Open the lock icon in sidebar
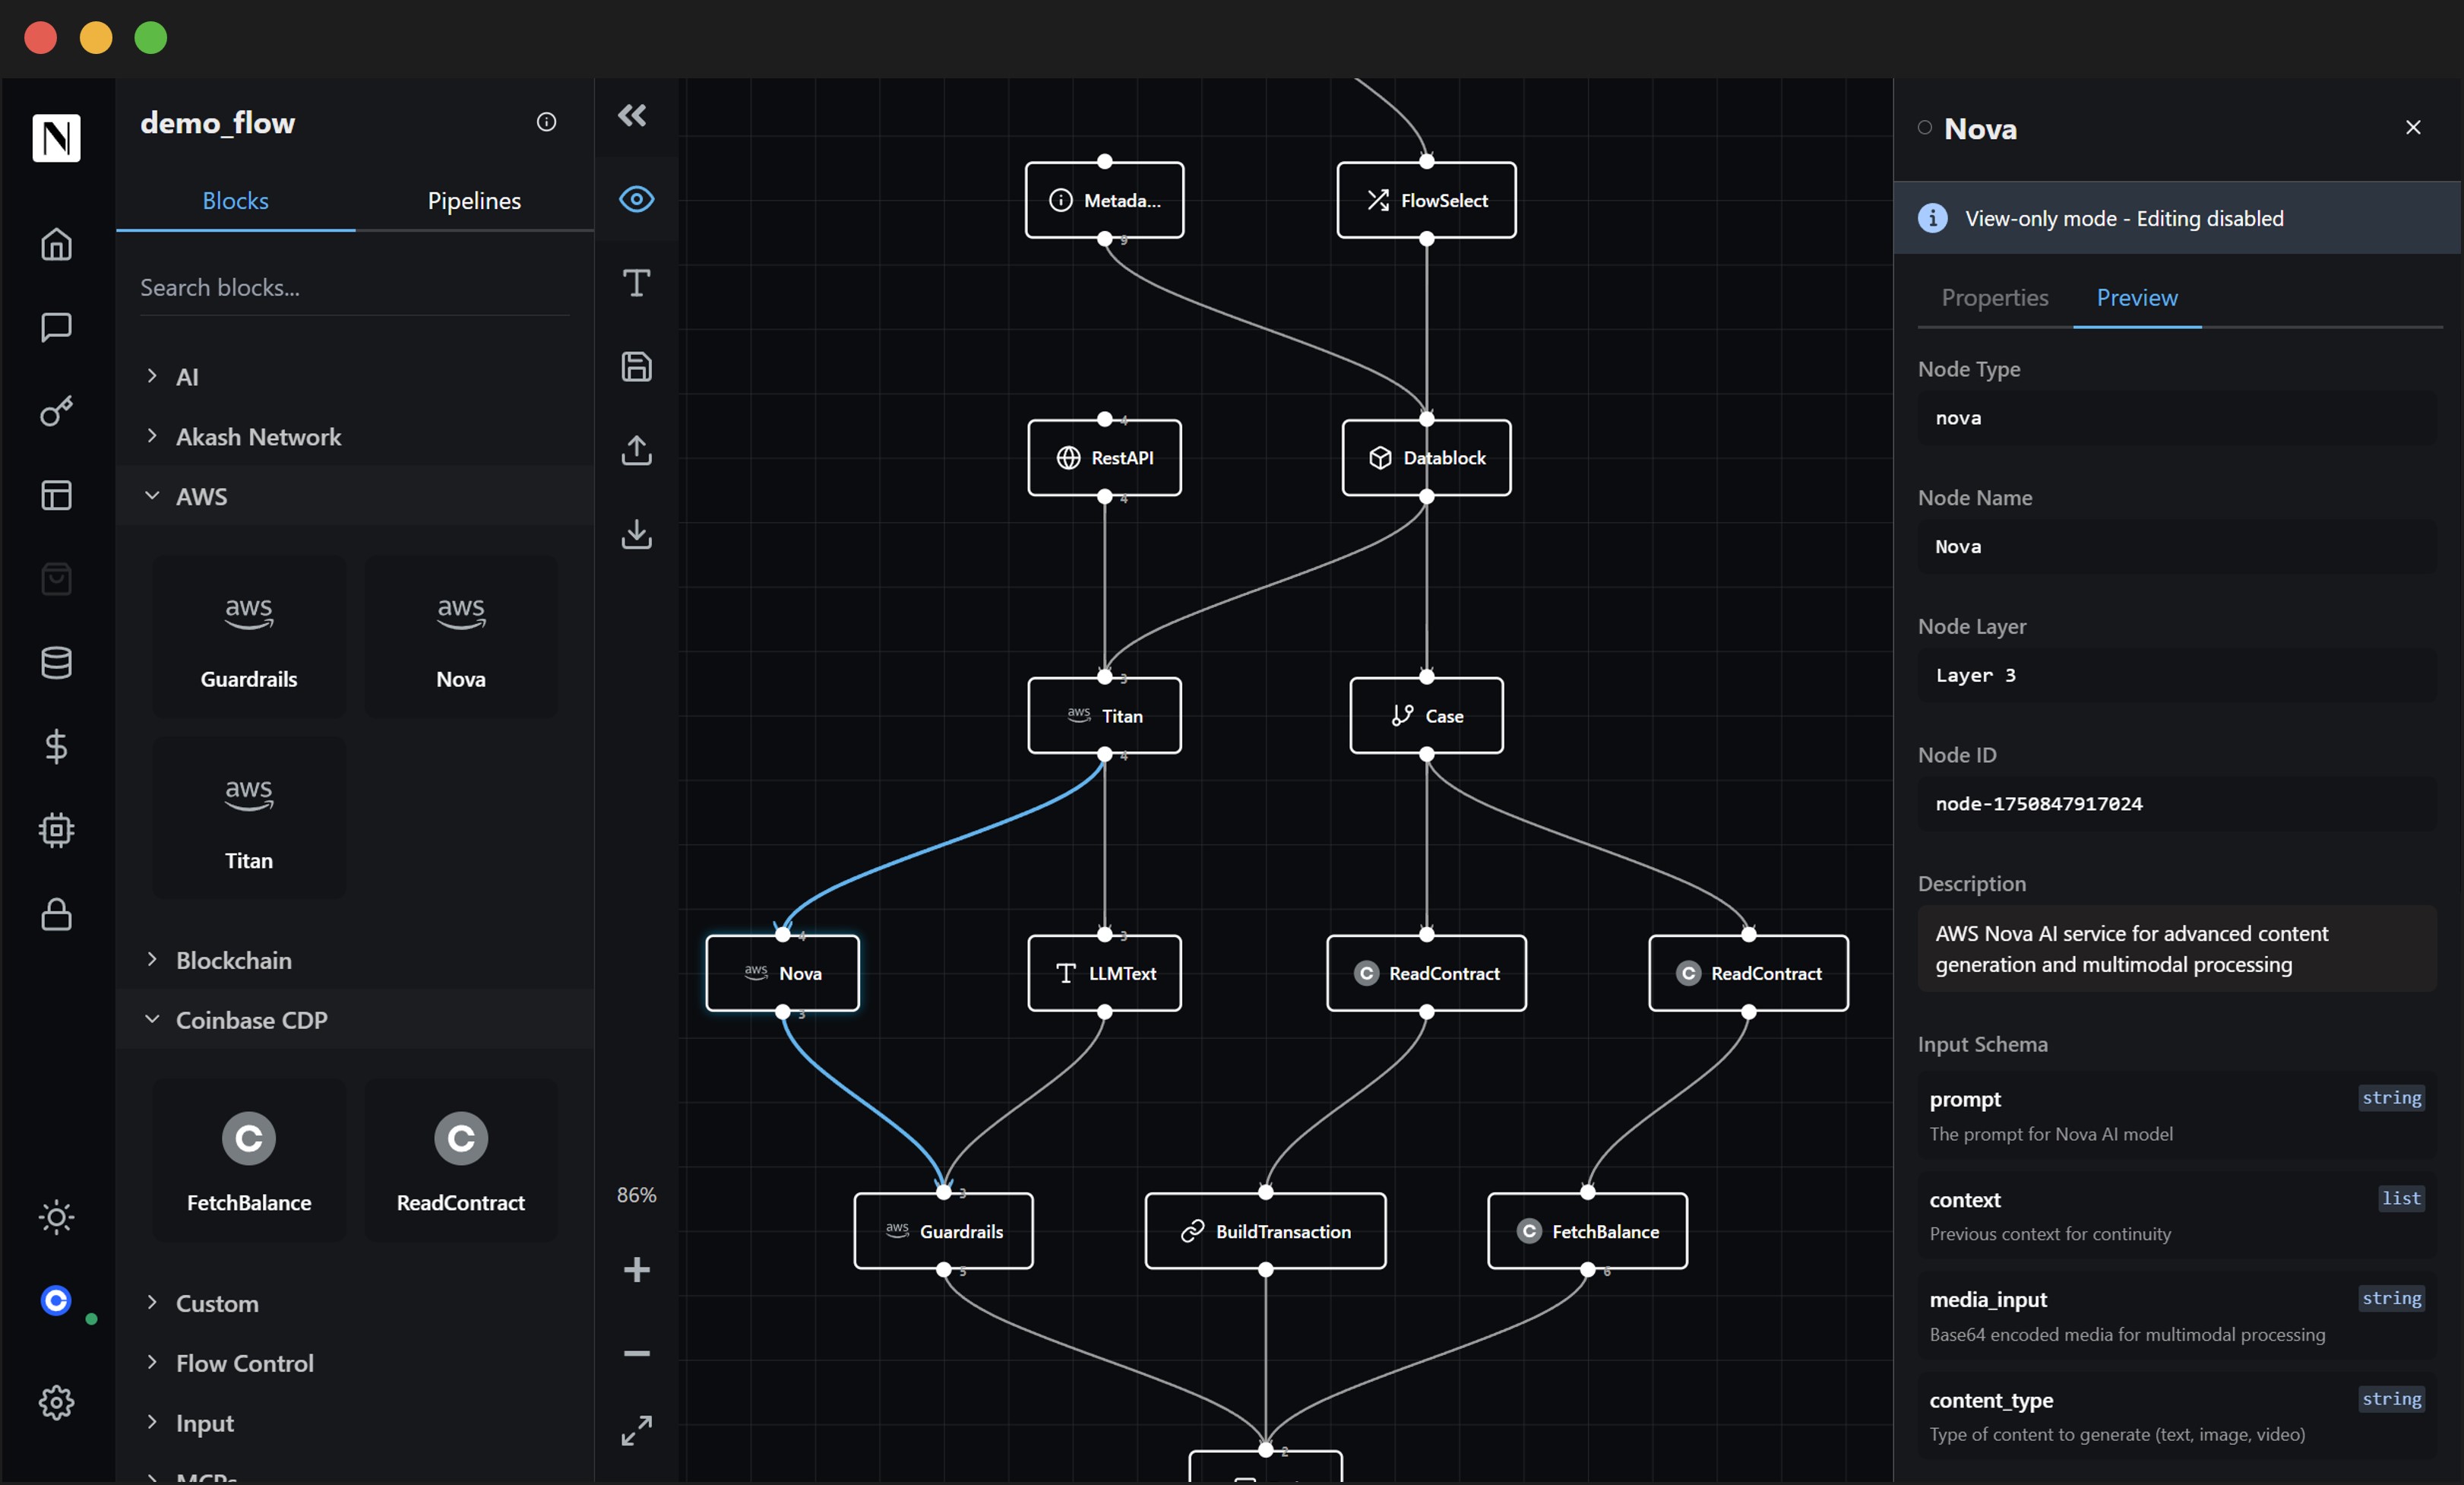 coord(56,914)
